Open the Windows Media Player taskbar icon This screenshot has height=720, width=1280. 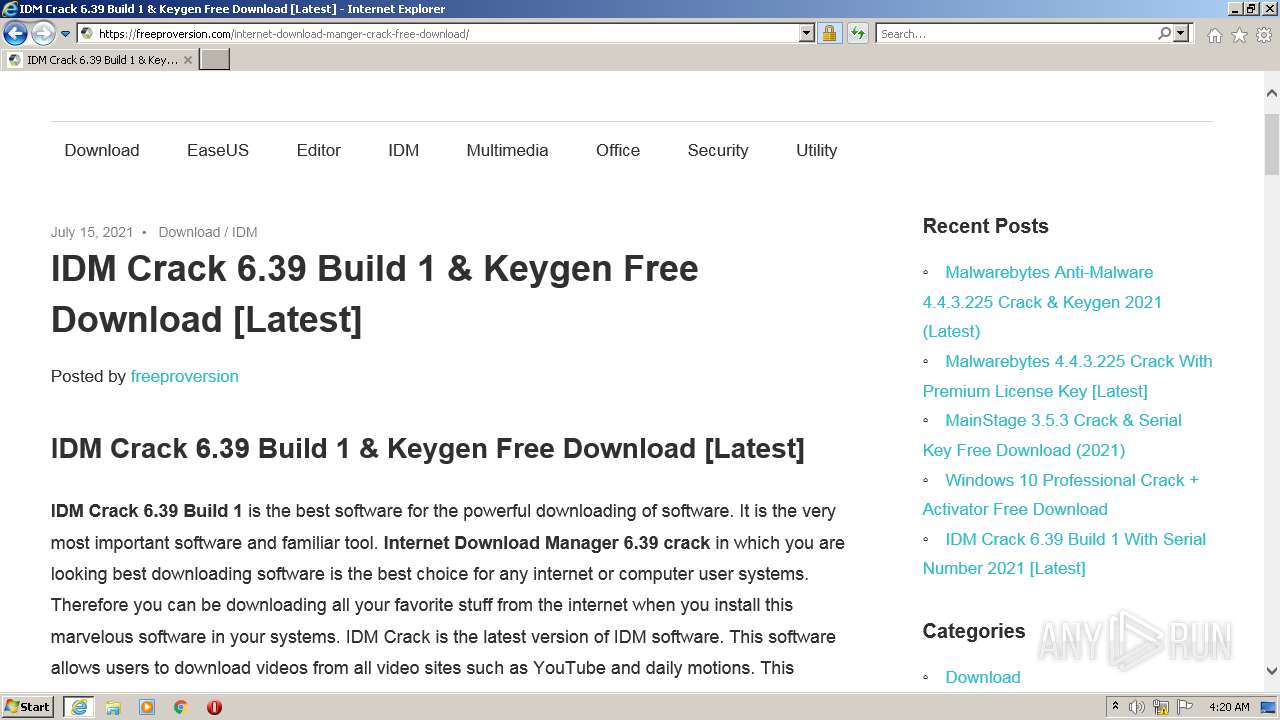147,707
